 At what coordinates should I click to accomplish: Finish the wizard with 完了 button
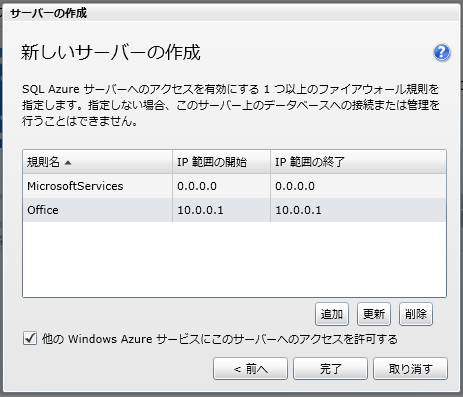pyautogui.click(x=330, y=369)
